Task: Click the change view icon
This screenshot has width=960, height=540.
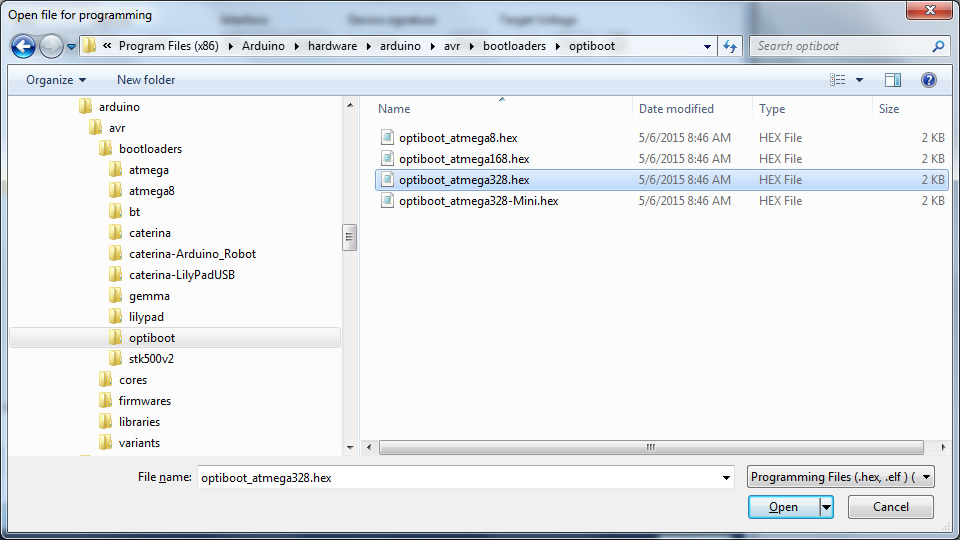Action: click(837, 80)
